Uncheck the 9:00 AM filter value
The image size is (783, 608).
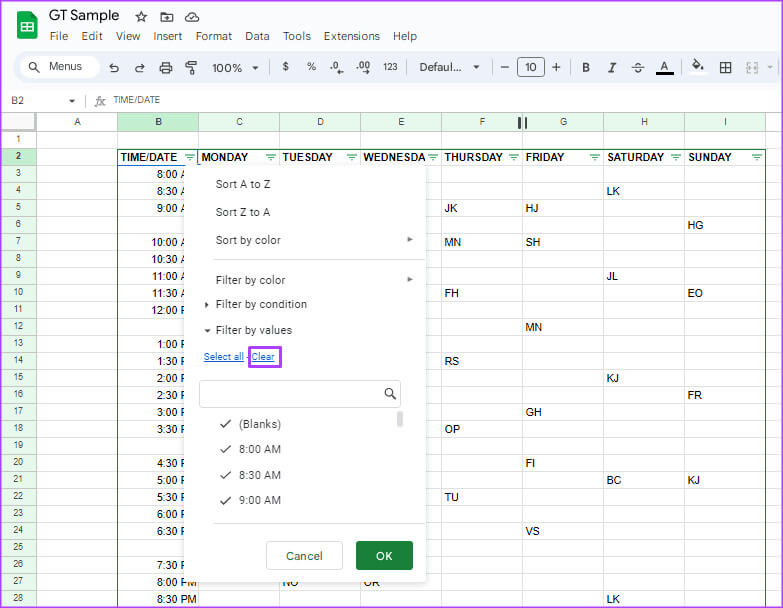coord(226,500)
